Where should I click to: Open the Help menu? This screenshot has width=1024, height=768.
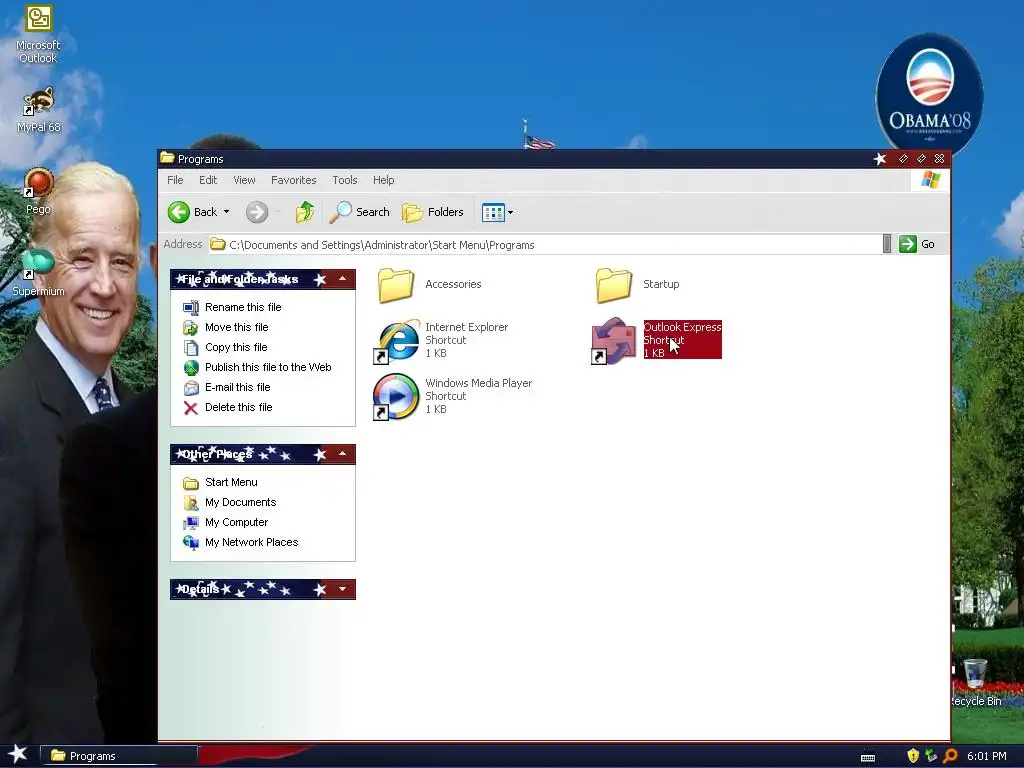pos(383,180)
